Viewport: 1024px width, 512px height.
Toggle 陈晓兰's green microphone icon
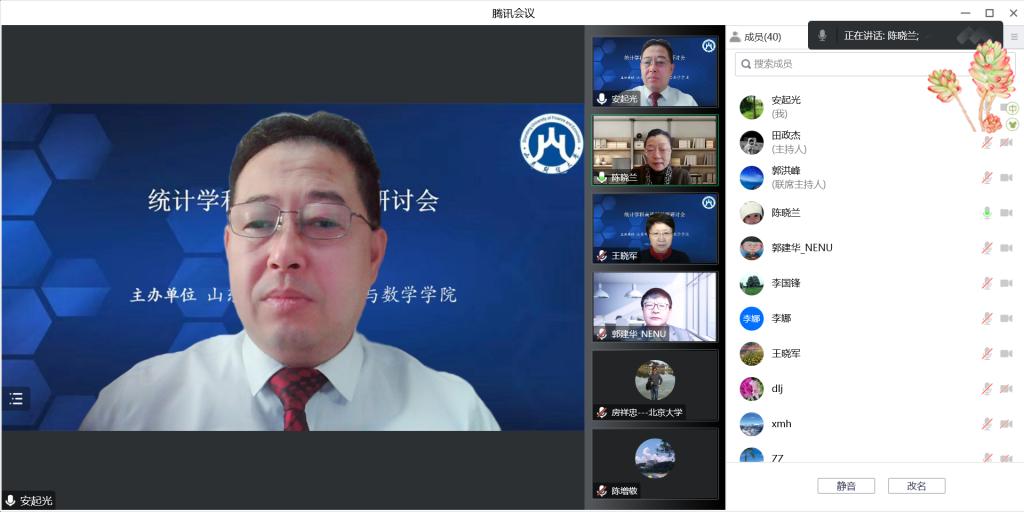click(x=986, y=213)
